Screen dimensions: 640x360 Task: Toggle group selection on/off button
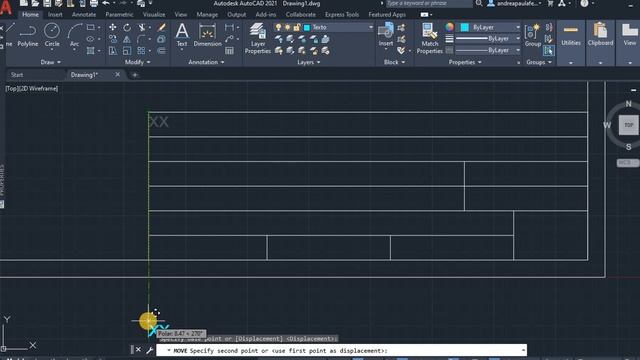click(x=549, y=51)
